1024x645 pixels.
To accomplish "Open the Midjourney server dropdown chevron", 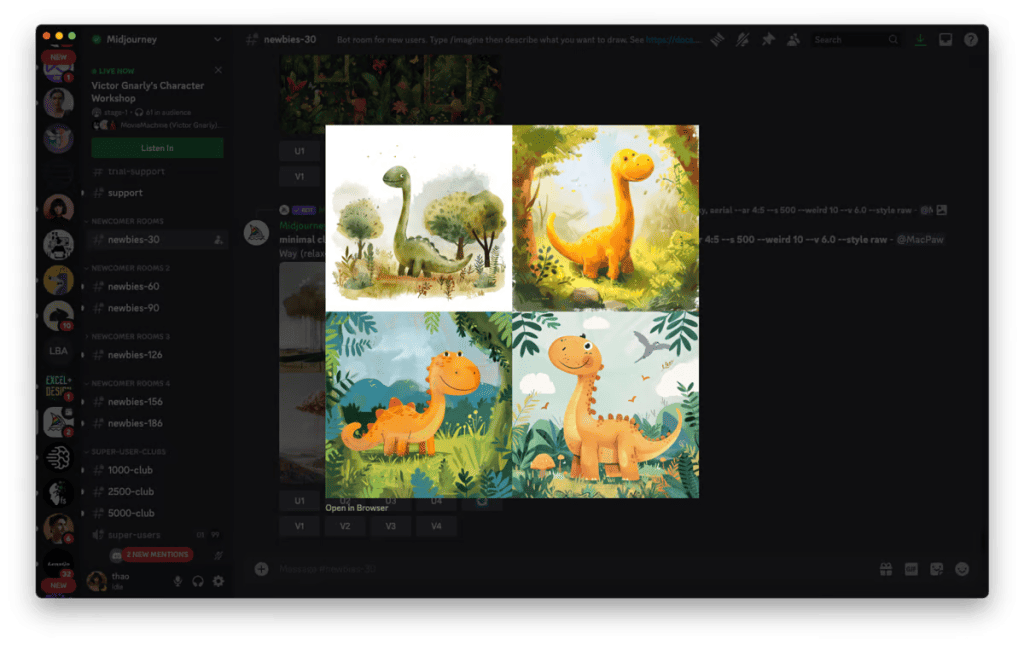I will point(217,39).
